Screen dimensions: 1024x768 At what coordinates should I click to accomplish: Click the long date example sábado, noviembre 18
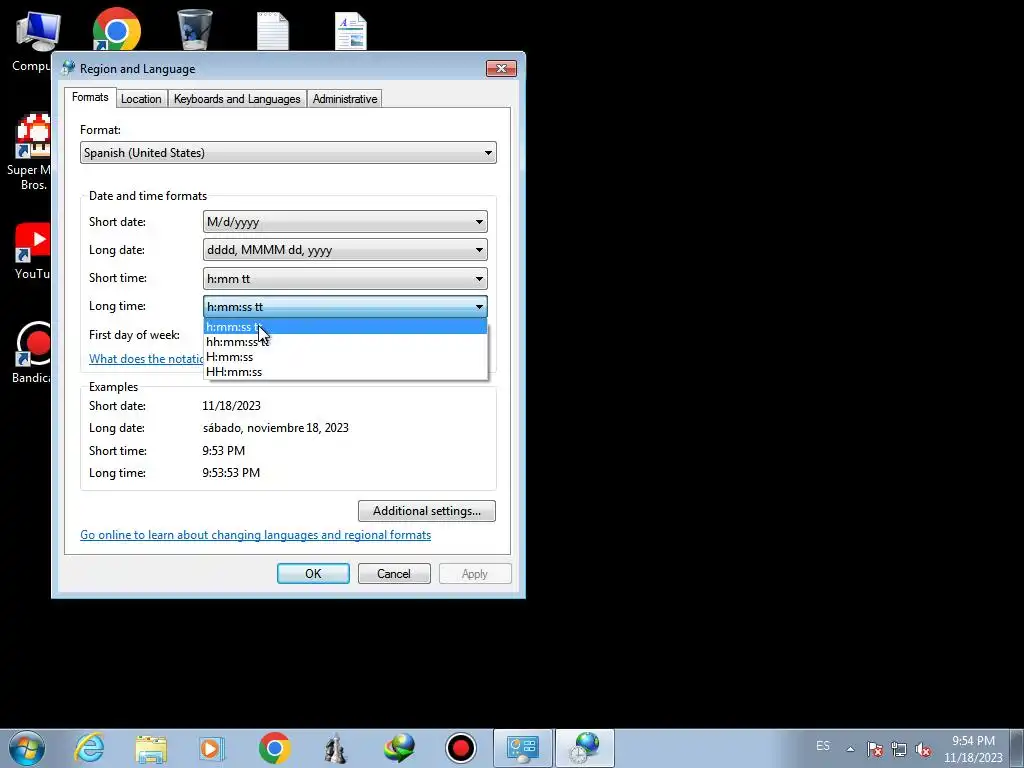(276, 428)
